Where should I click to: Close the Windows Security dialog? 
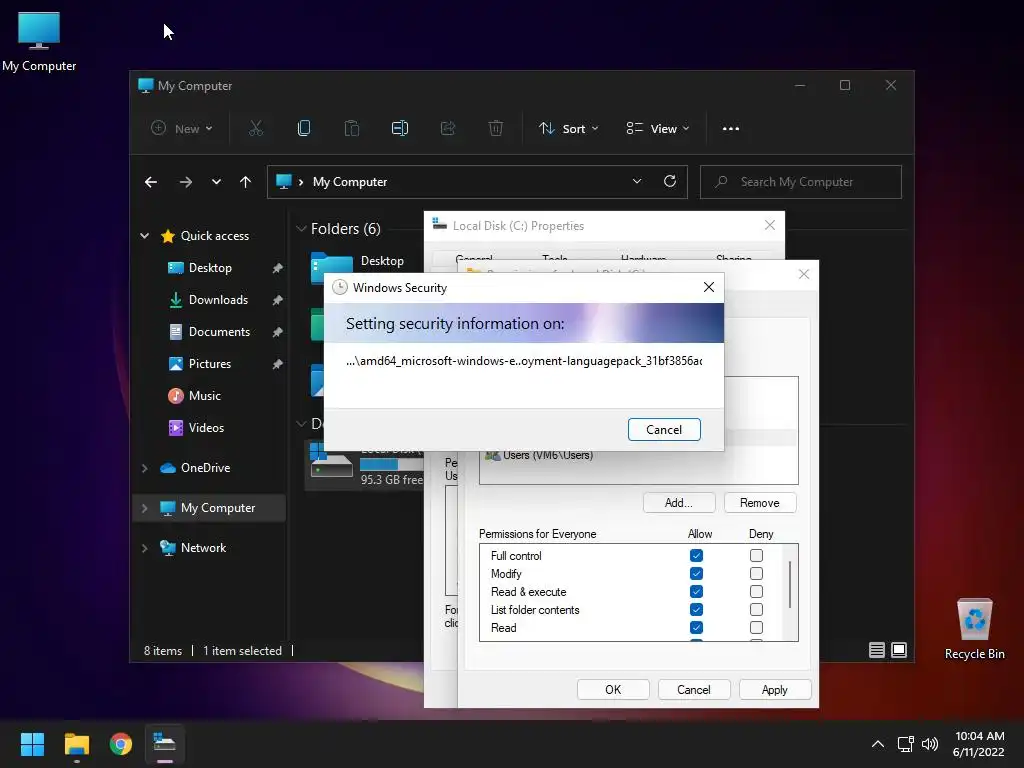tap(709, 287)
